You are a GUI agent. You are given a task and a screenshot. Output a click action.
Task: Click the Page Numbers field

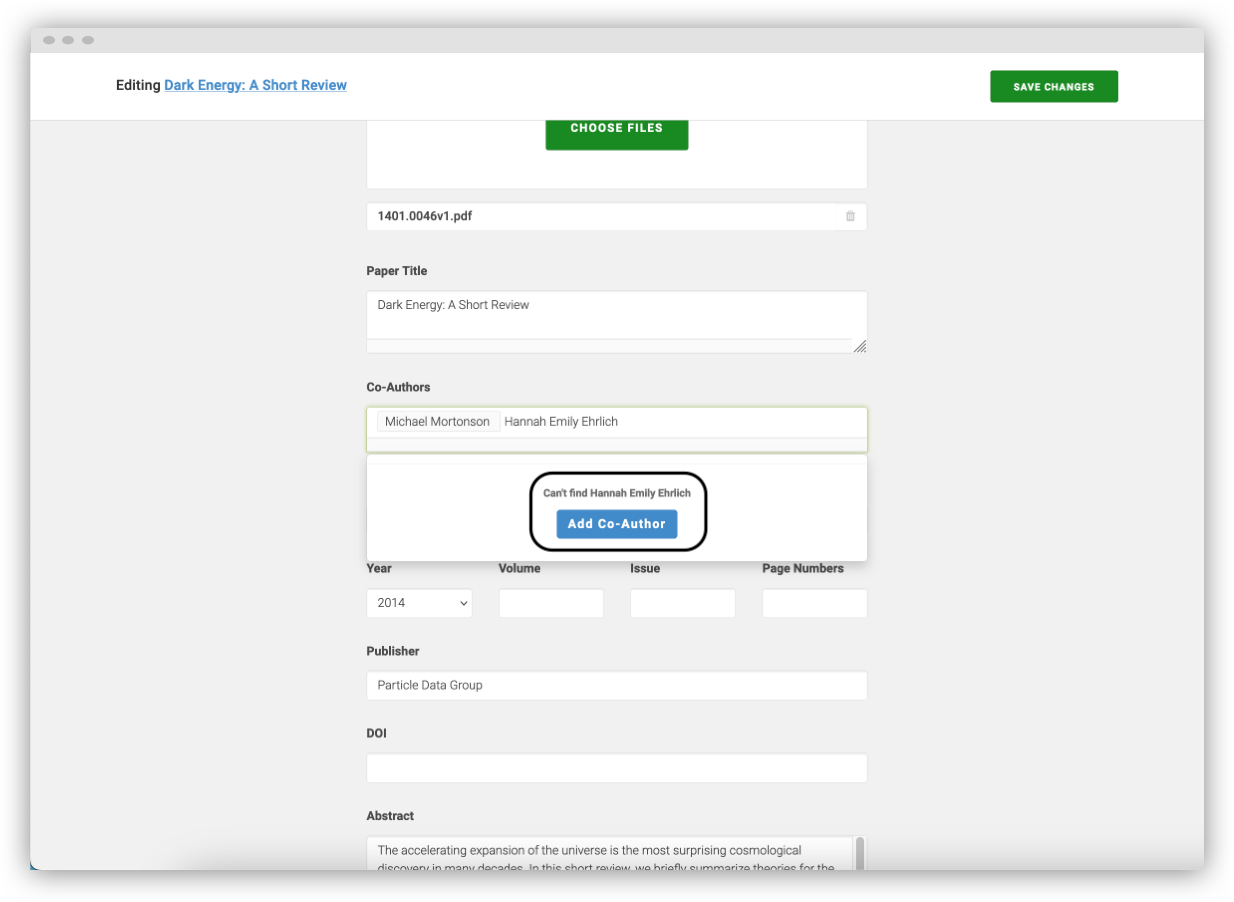[814, 603]
